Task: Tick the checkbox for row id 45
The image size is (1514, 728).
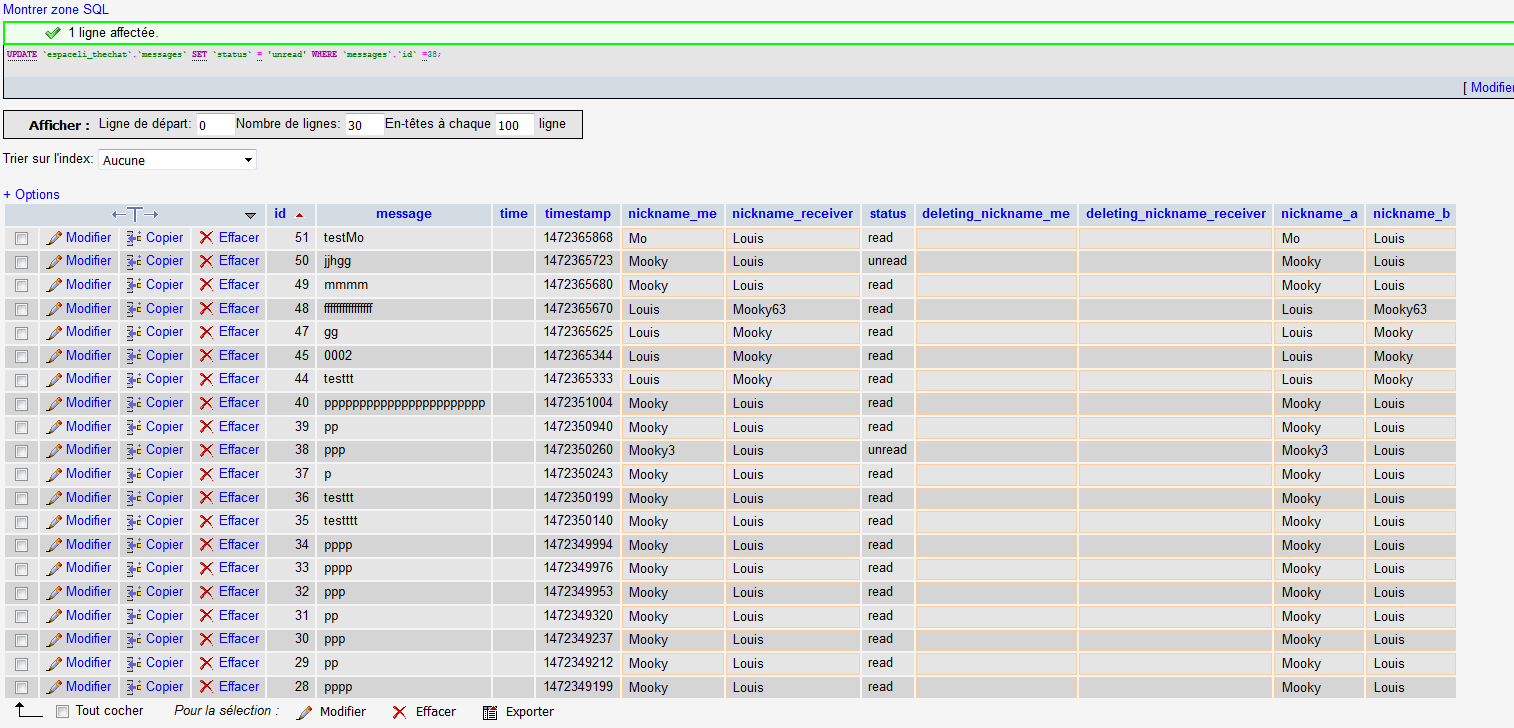Action: (x=21, y=356)
